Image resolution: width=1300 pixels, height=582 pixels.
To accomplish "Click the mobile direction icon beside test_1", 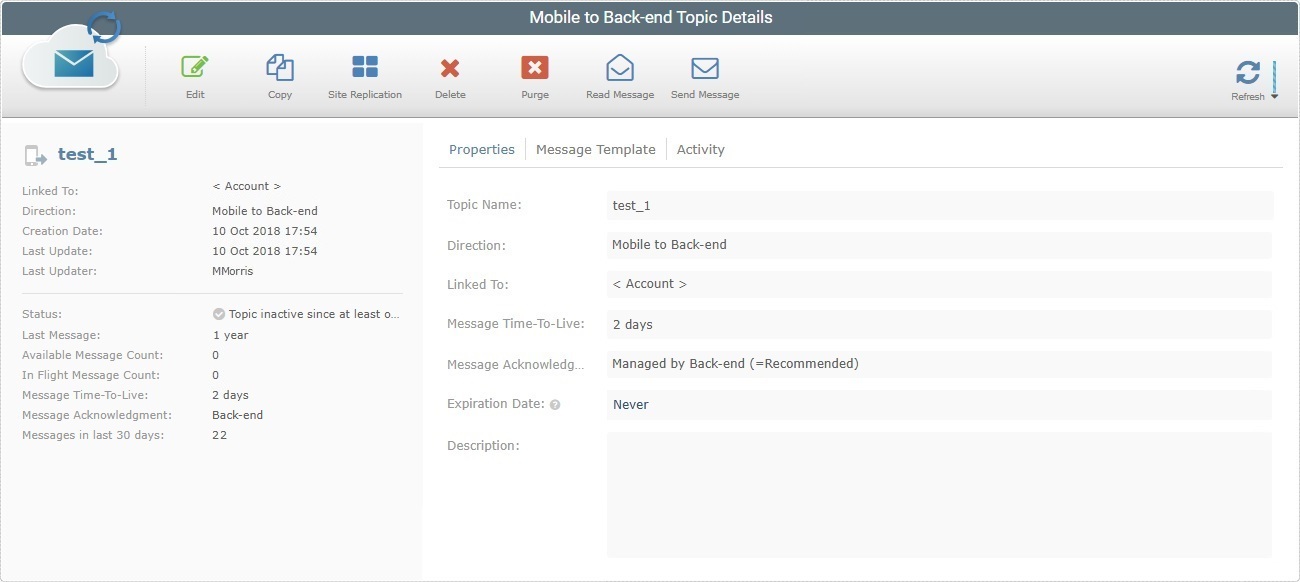I will coord(33,153).
